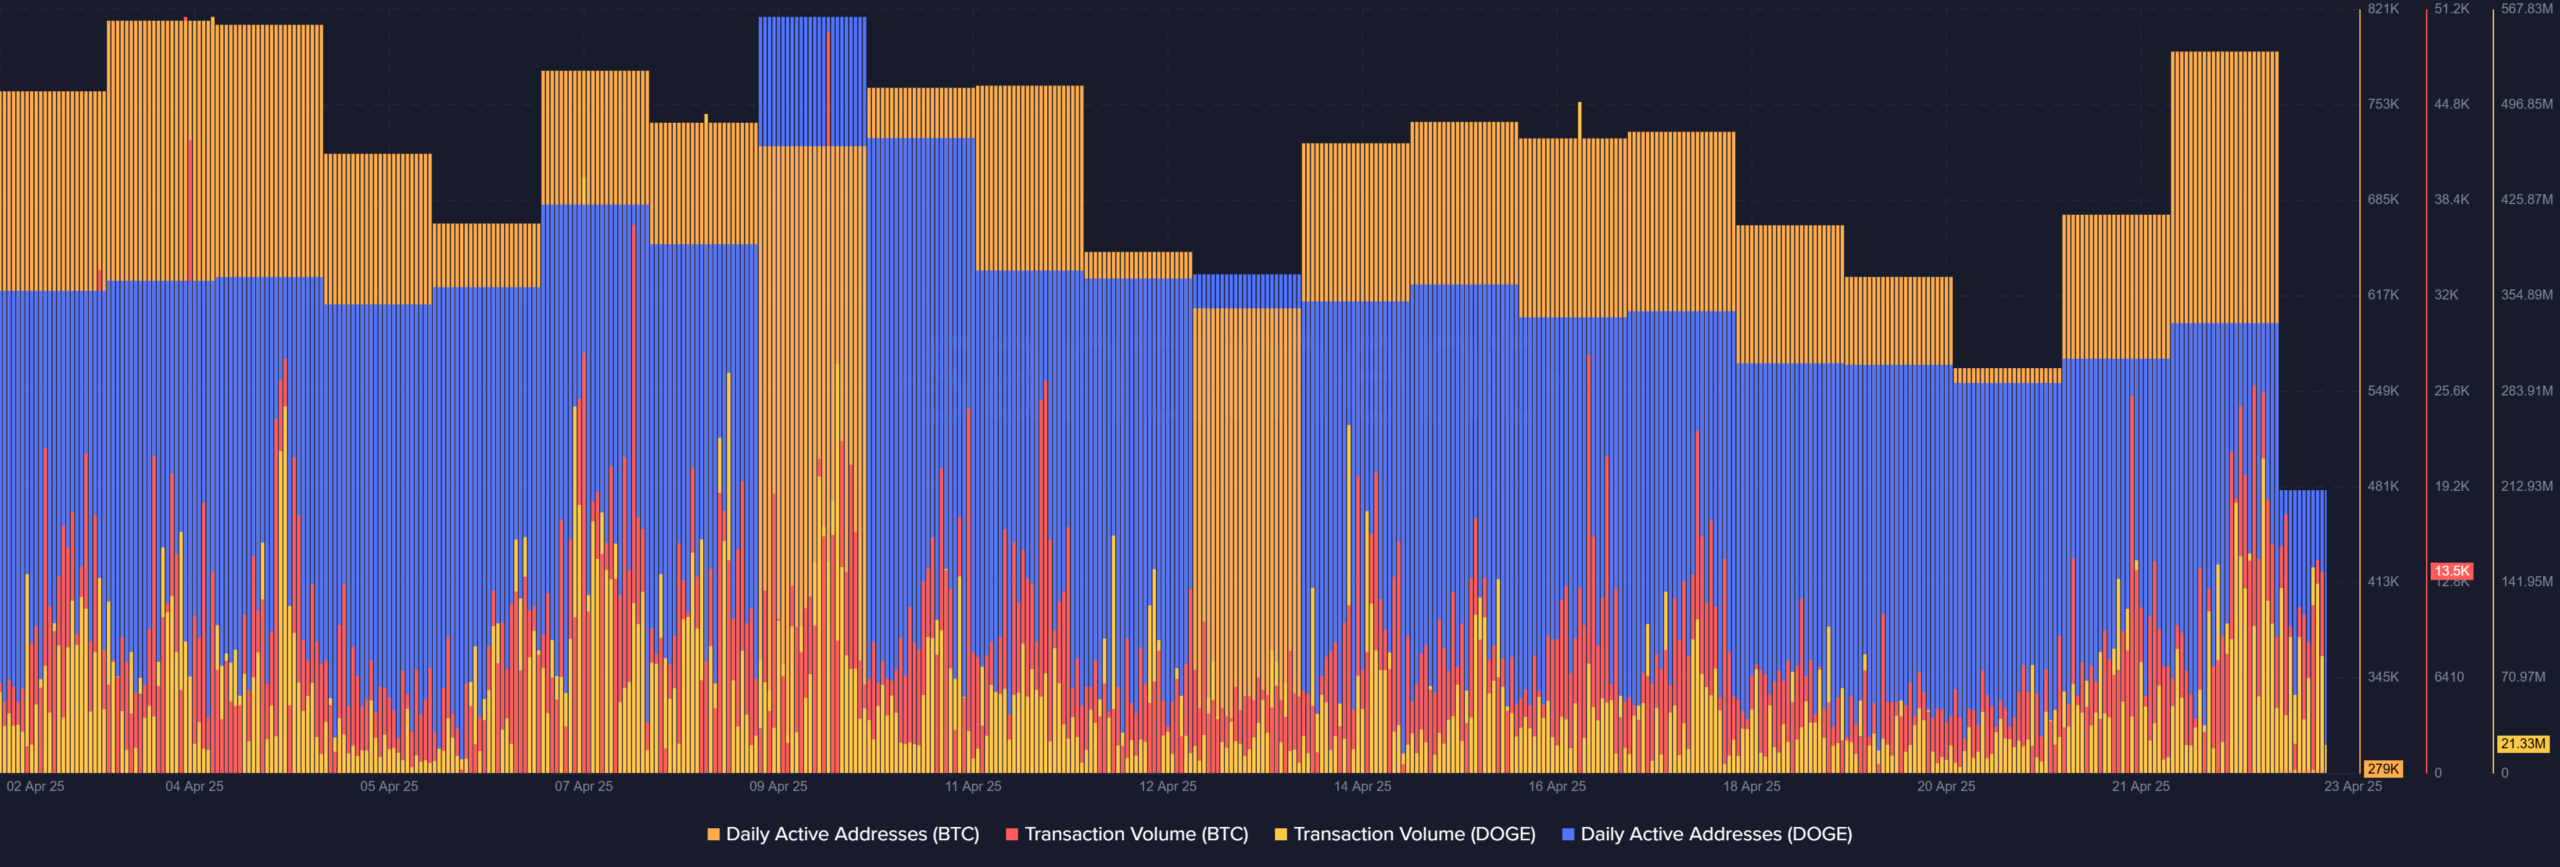This screenshot has width=2560, height=867.
Task: Click the orange BTC active addresses legend swatch
Action: point(713,834)
